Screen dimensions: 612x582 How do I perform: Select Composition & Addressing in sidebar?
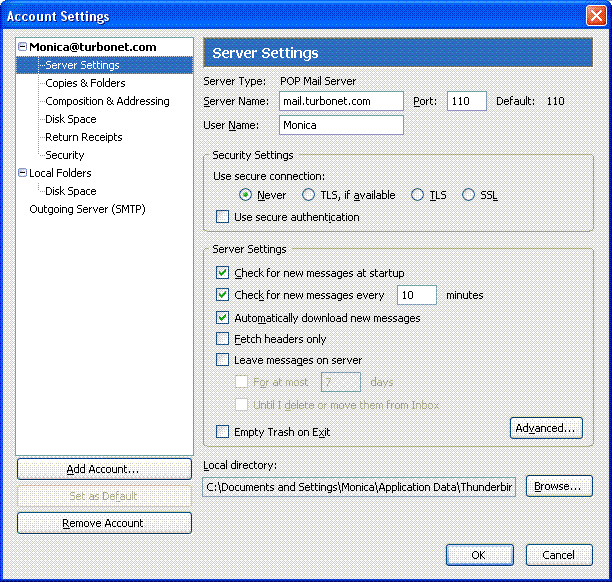tap(107, 101)
